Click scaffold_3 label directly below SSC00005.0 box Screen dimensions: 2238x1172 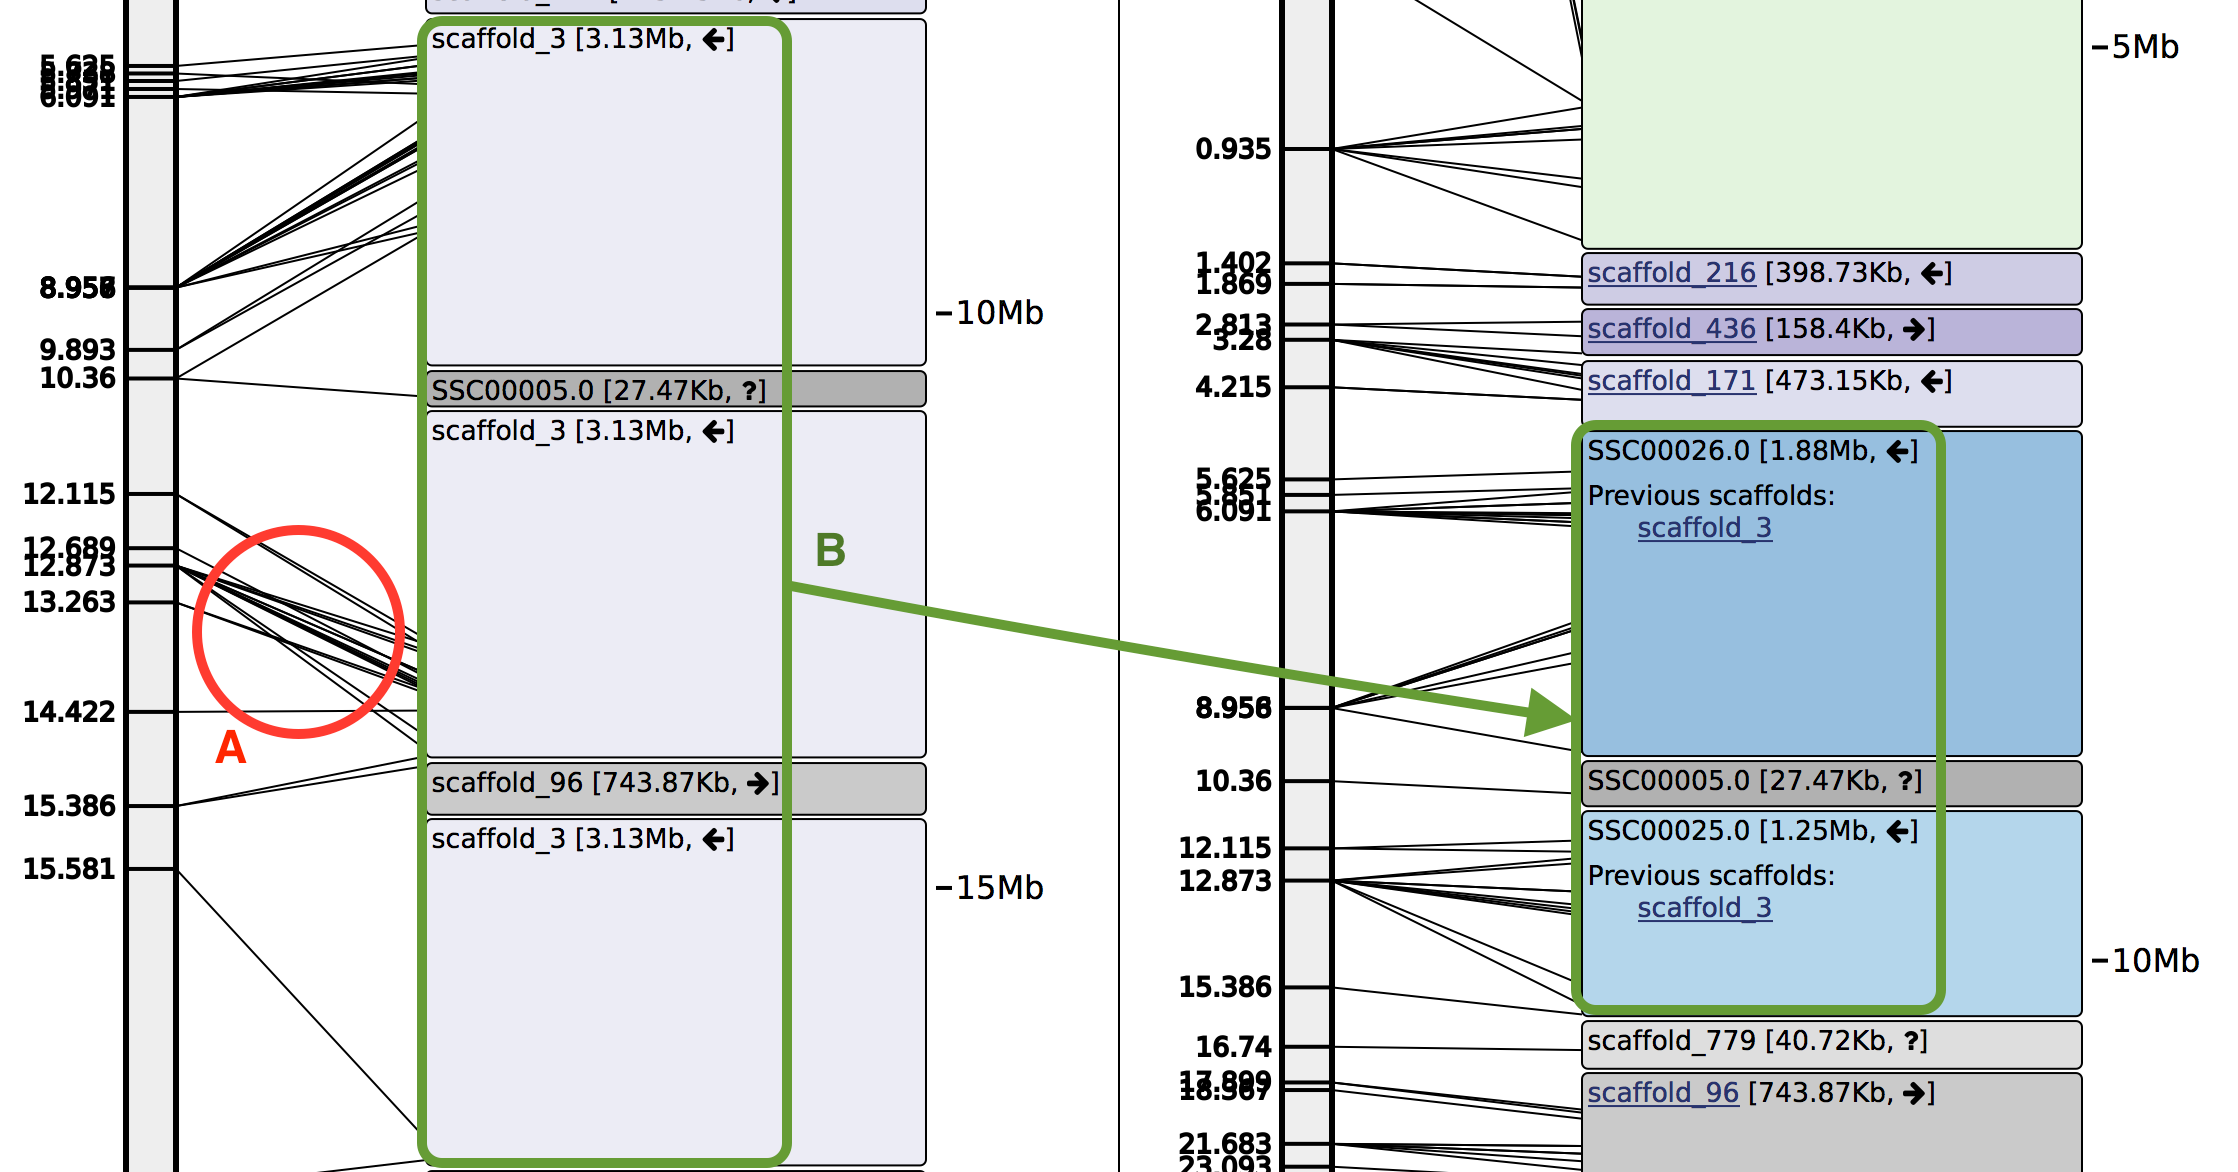pyautogui.click(x=582, y=431)
